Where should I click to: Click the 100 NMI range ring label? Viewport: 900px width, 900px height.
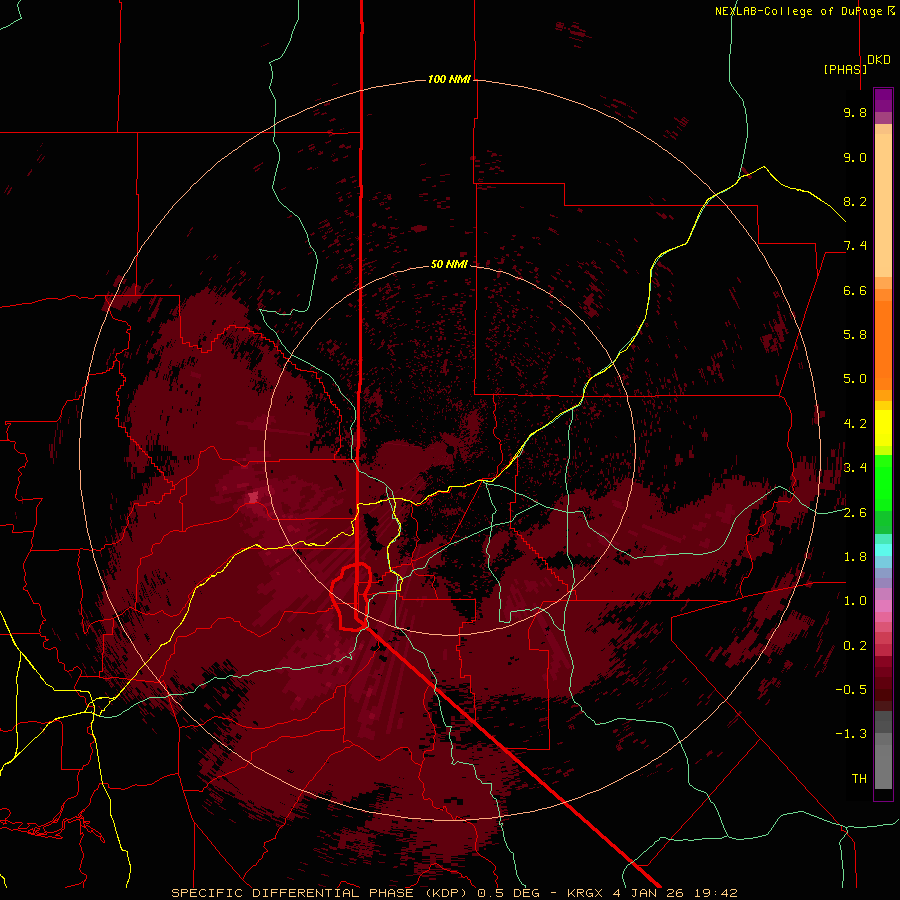coord(449,79)
